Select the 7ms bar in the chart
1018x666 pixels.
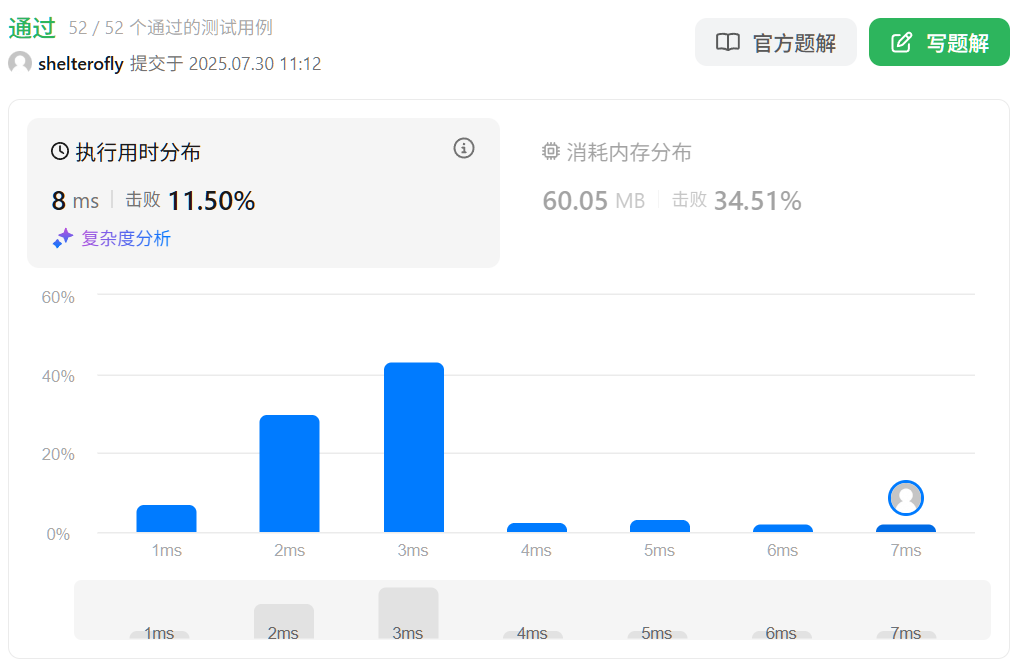click(906, 528)
